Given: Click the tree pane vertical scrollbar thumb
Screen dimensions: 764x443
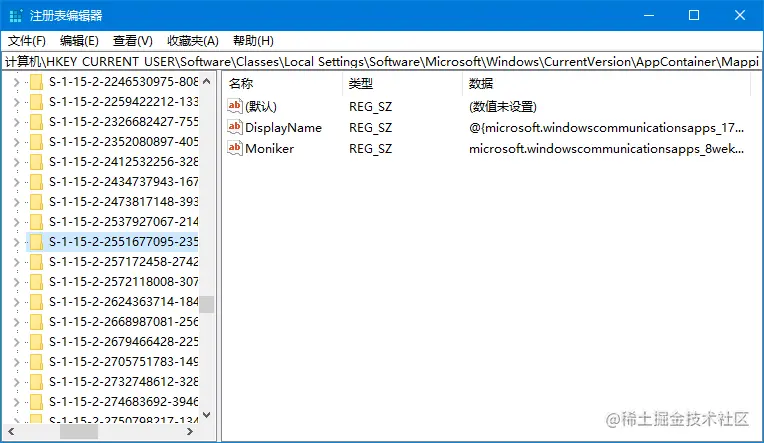Looking at the screenshot, I should pyautogui.click(x=207, y=304).
